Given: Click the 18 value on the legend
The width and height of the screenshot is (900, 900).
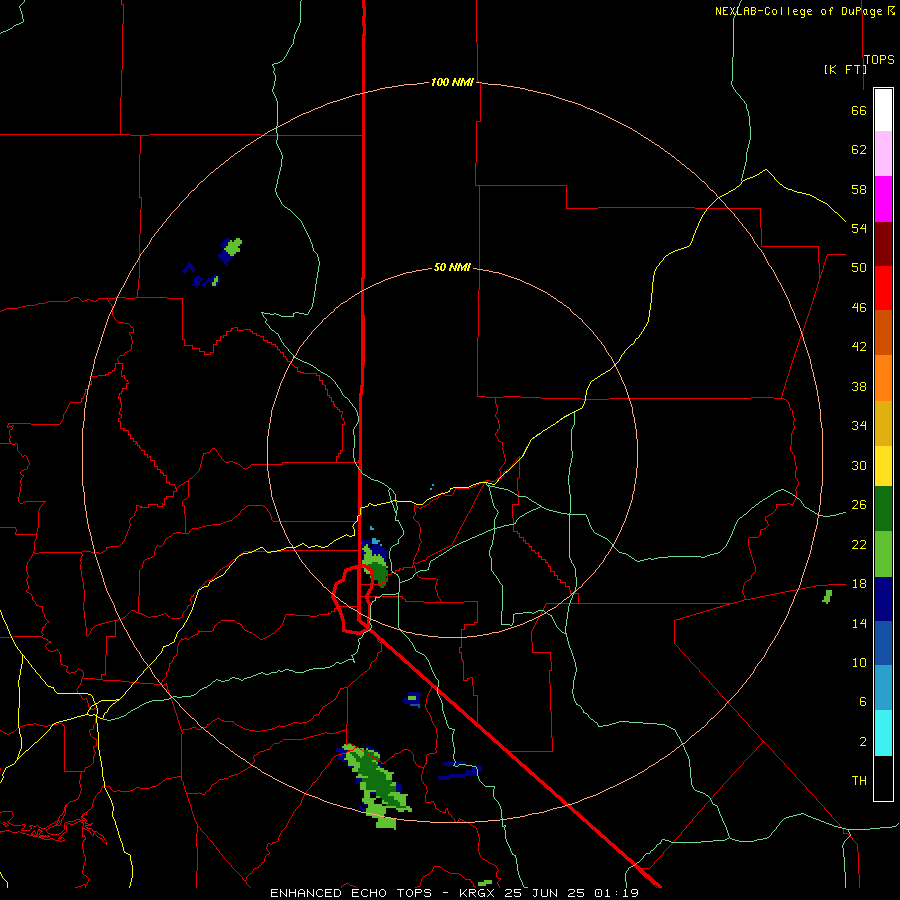Looking at the screenshot, I should click(859, 583).
